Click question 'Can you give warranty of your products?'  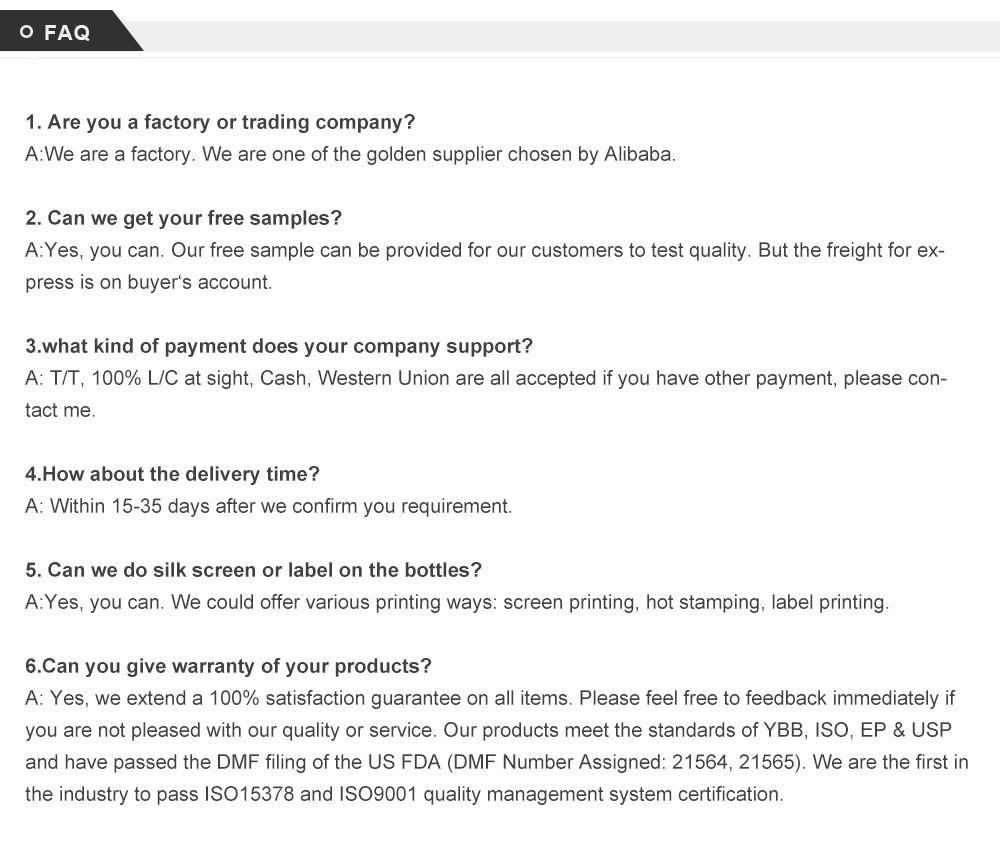[x=228, y=666]
